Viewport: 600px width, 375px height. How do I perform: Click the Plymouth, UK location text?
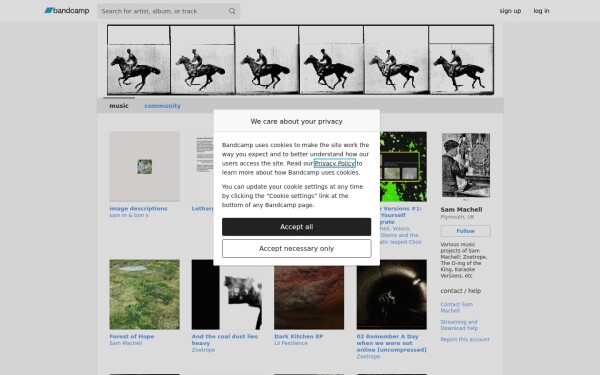tap(457, 217)
